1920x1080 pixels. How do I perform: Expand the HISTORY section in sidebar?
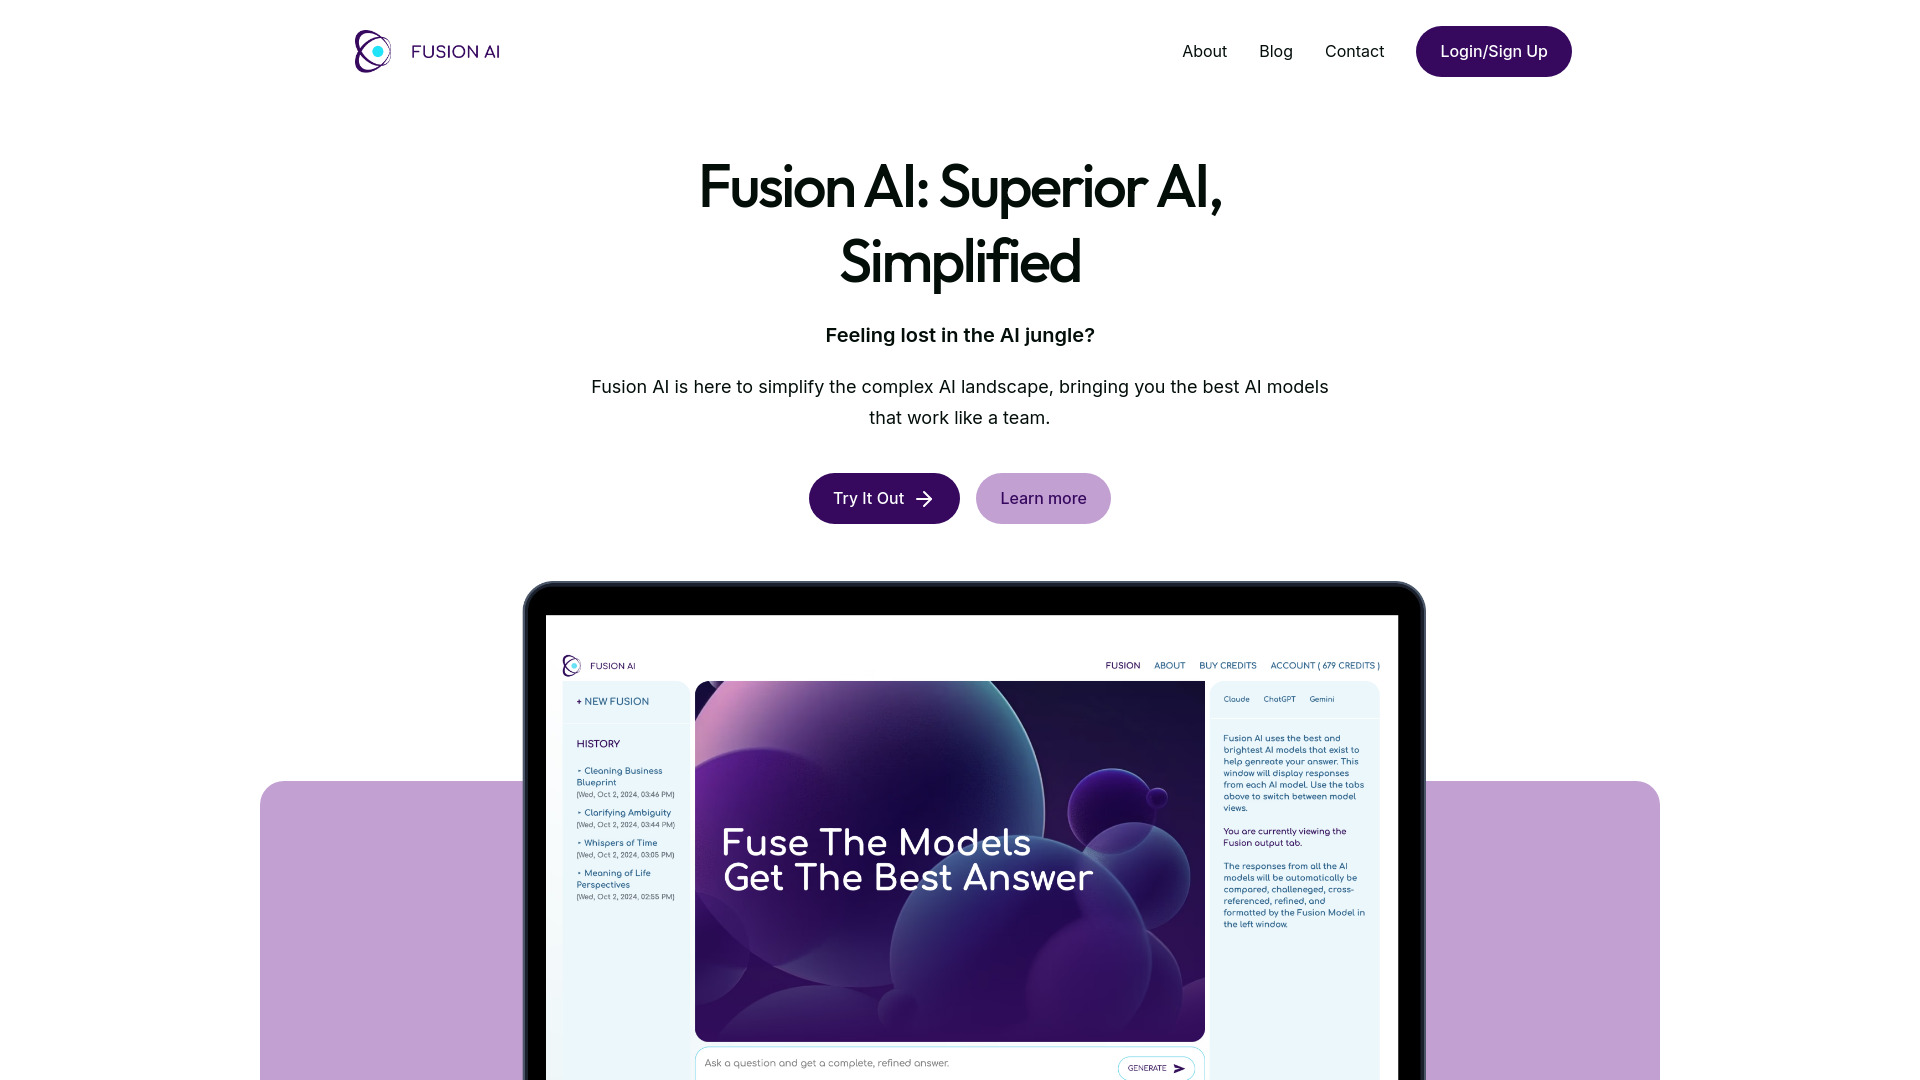597,742
